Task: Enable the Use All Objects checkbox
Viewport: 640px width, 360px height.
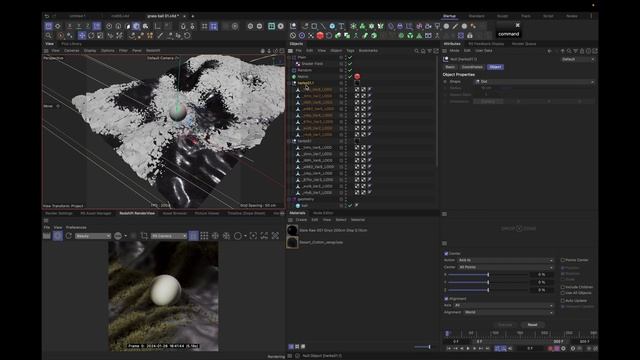Action: click(x=563, y=293)
